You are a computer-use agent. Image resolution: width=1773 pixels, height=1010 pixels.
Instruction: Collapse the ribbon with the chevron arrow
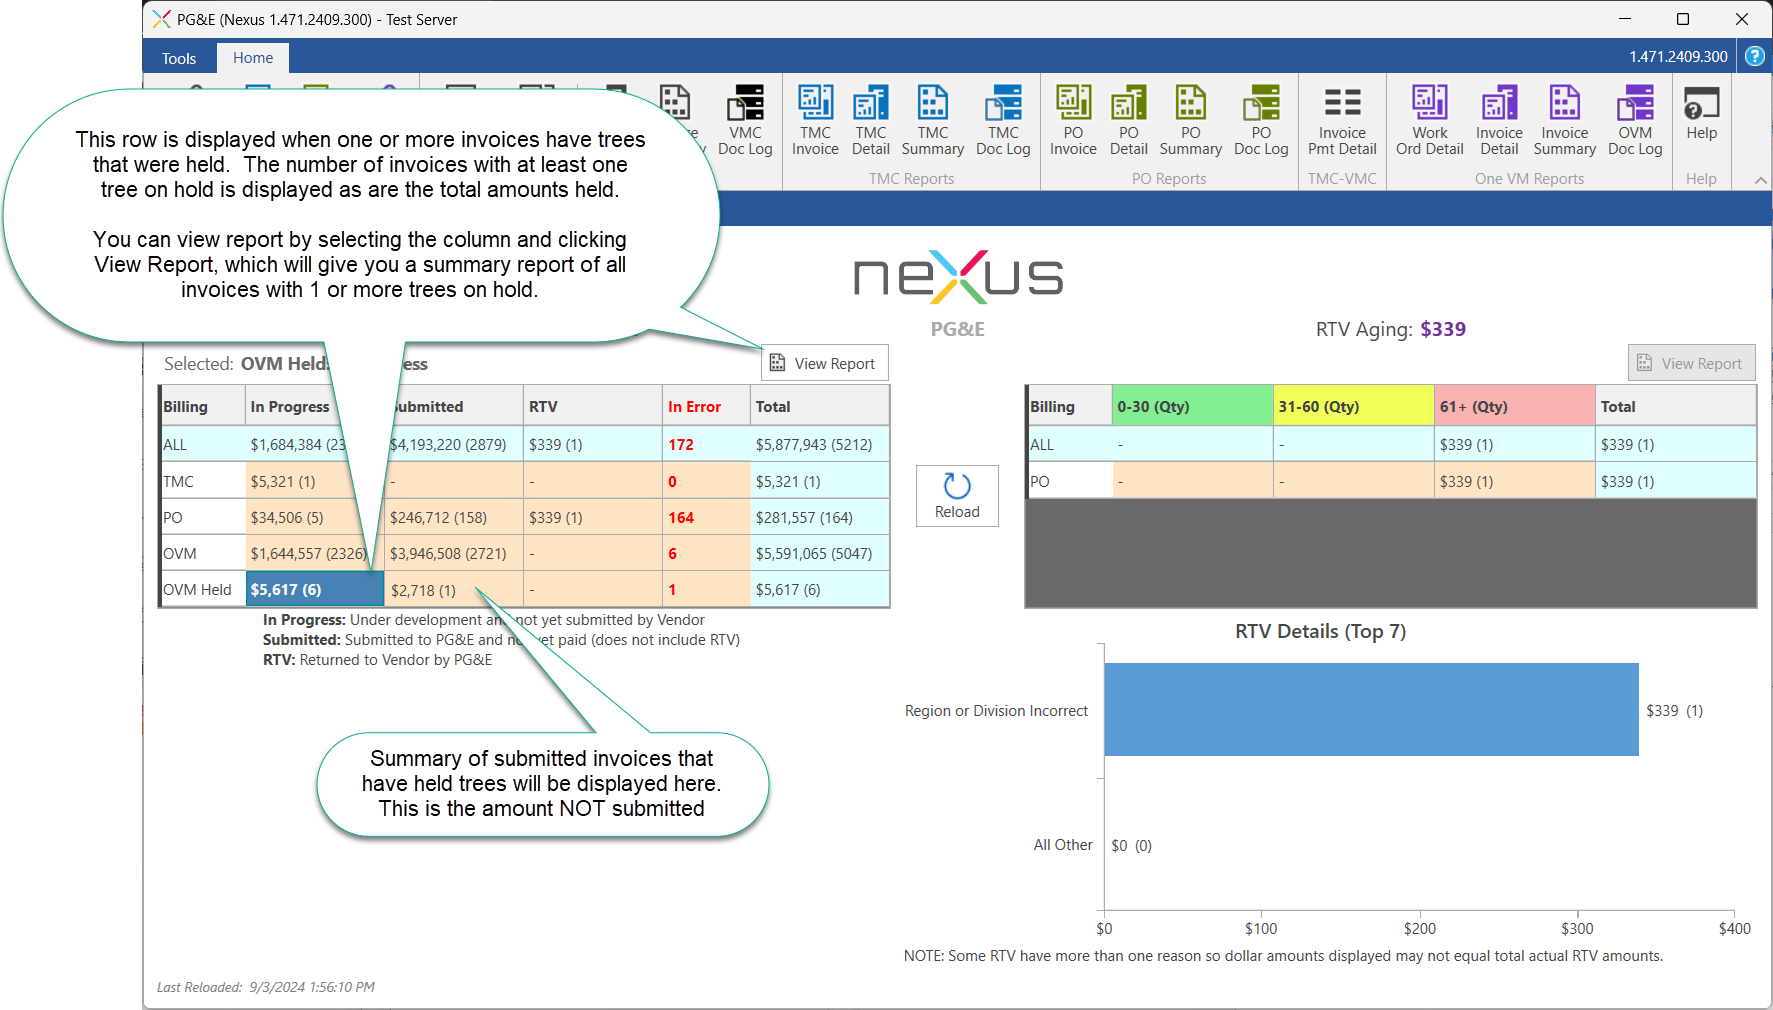[1760, 180]
